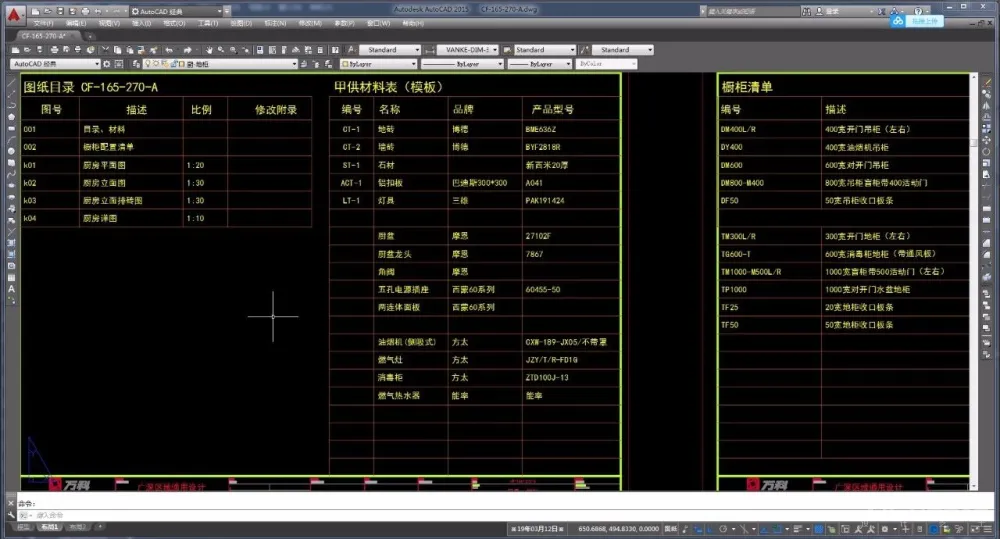Click the Copy icon in standard toolbar

pos(117,50)
